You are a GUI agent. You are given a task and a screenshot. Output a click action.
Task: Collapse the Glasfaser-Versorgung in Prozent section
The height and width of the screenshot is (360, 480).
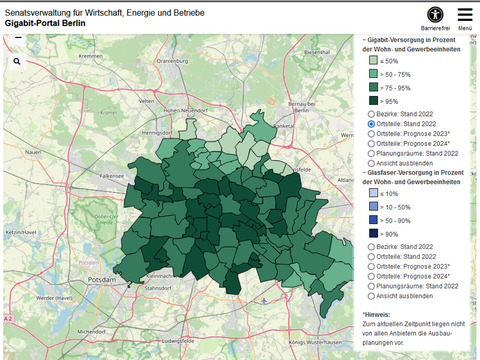[x=413, y=177]
